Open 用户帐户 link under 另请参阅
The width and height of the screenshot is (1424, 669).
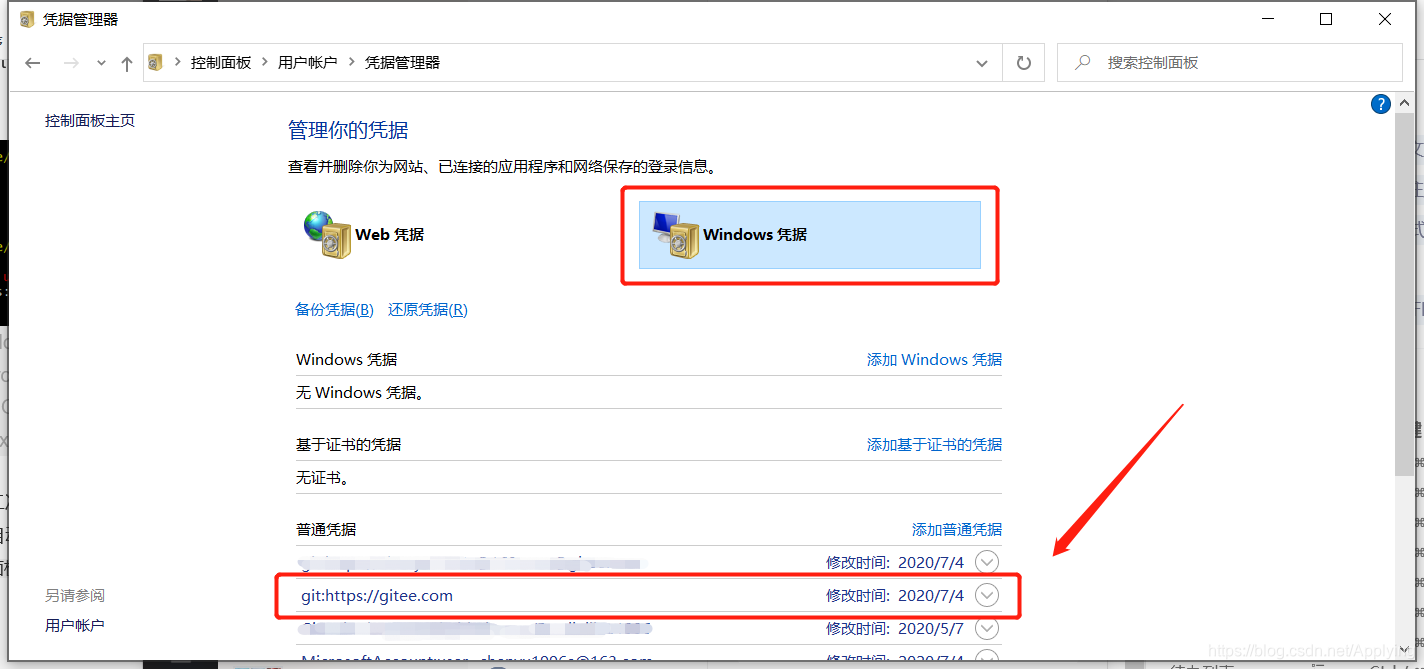[75, 625]
